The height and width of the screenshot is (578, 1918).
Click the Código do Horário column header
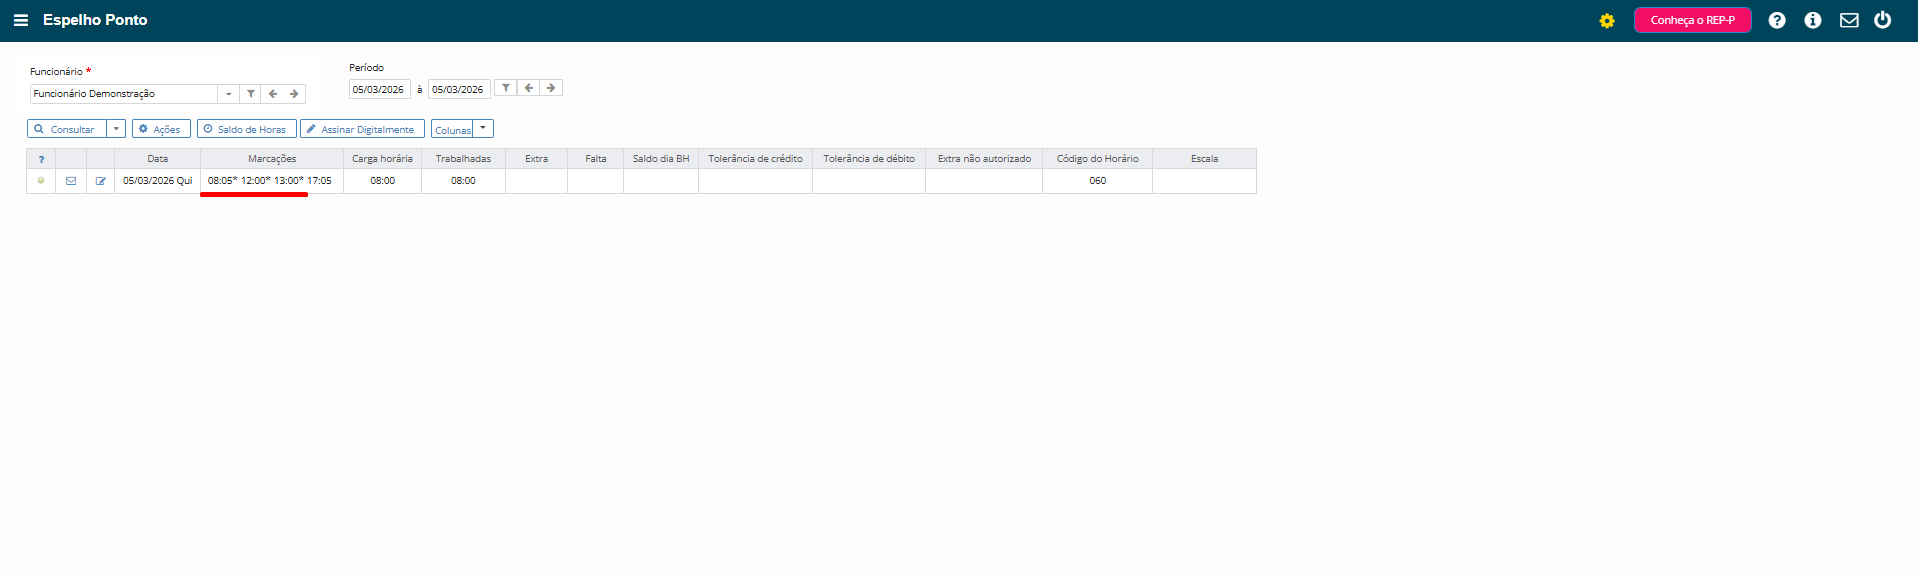[x=1097, y=159]
